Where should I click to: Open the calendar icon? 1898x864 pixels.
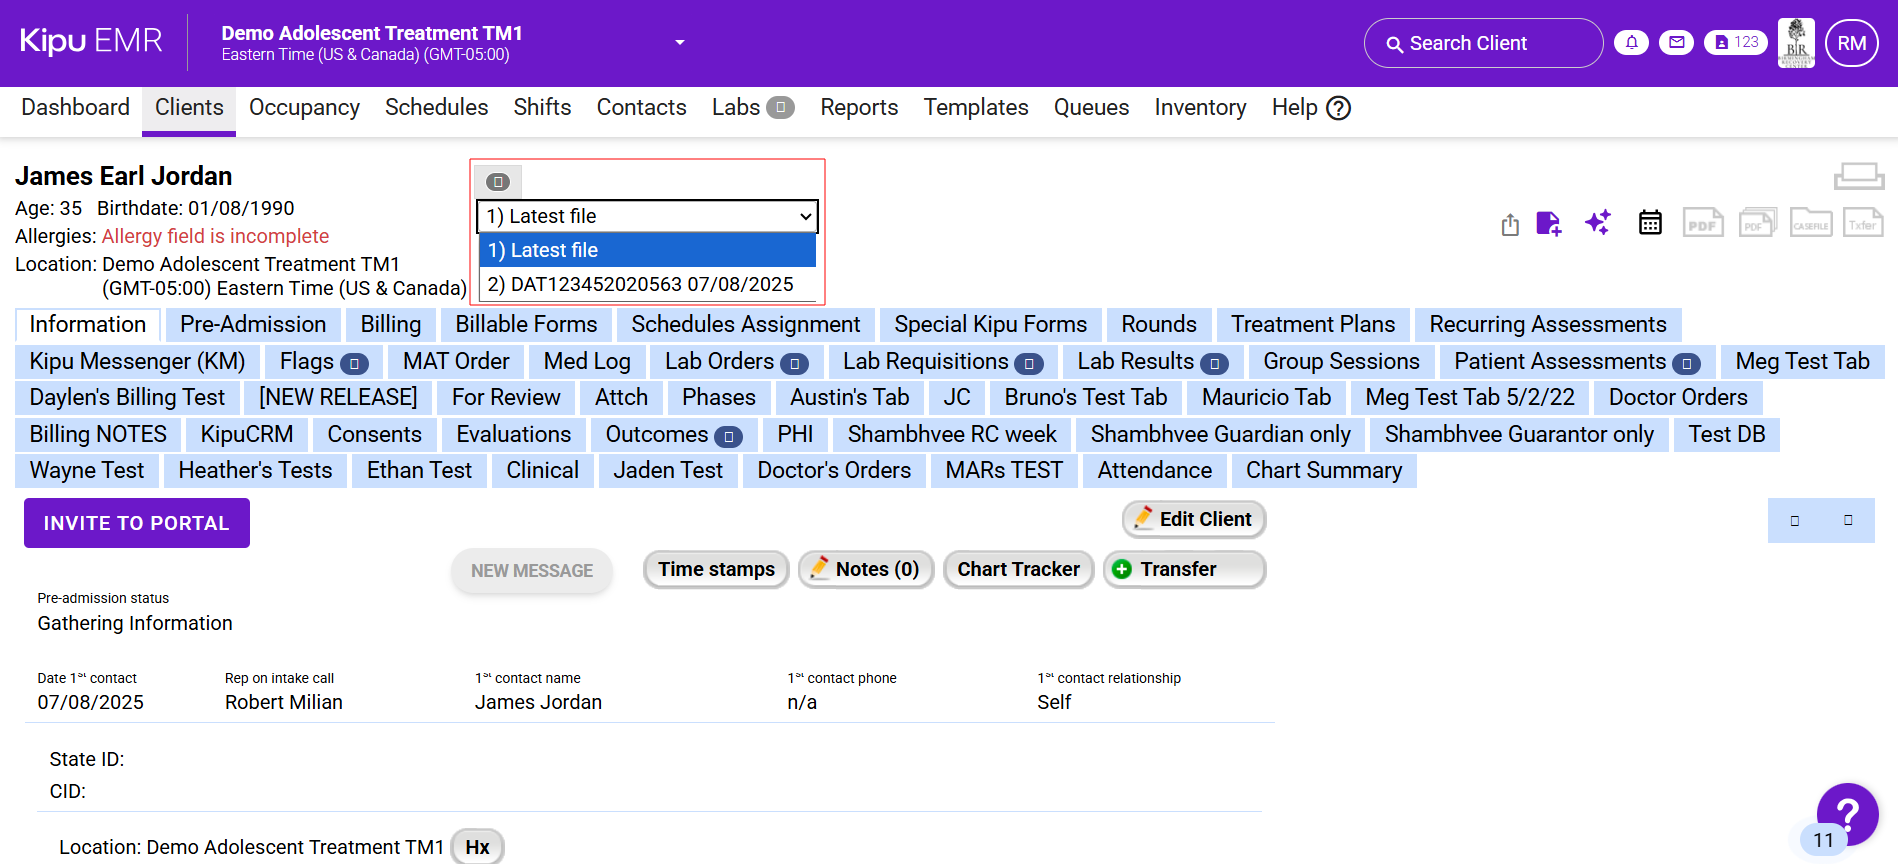1650,223
